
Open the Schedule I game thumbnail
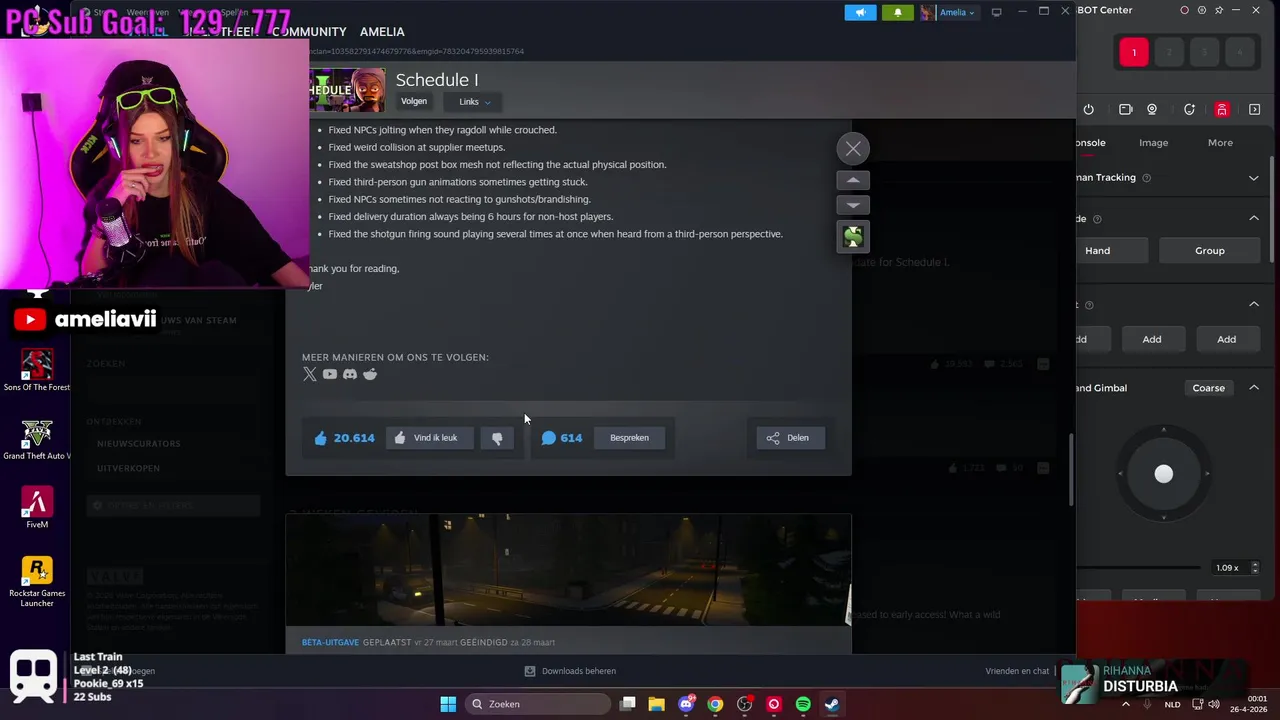[x=346, y=90]
